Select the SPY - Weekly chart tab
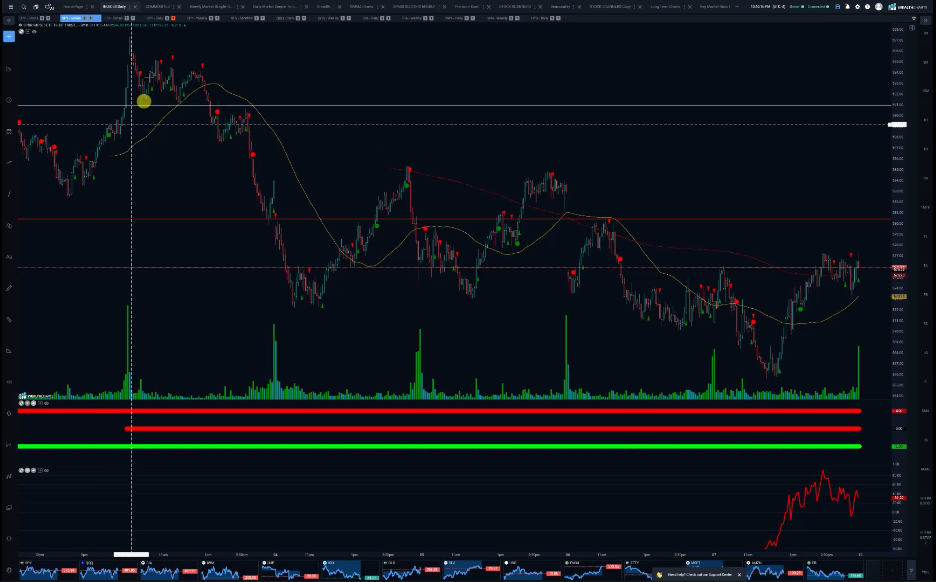936x582 pixels. 197,18
